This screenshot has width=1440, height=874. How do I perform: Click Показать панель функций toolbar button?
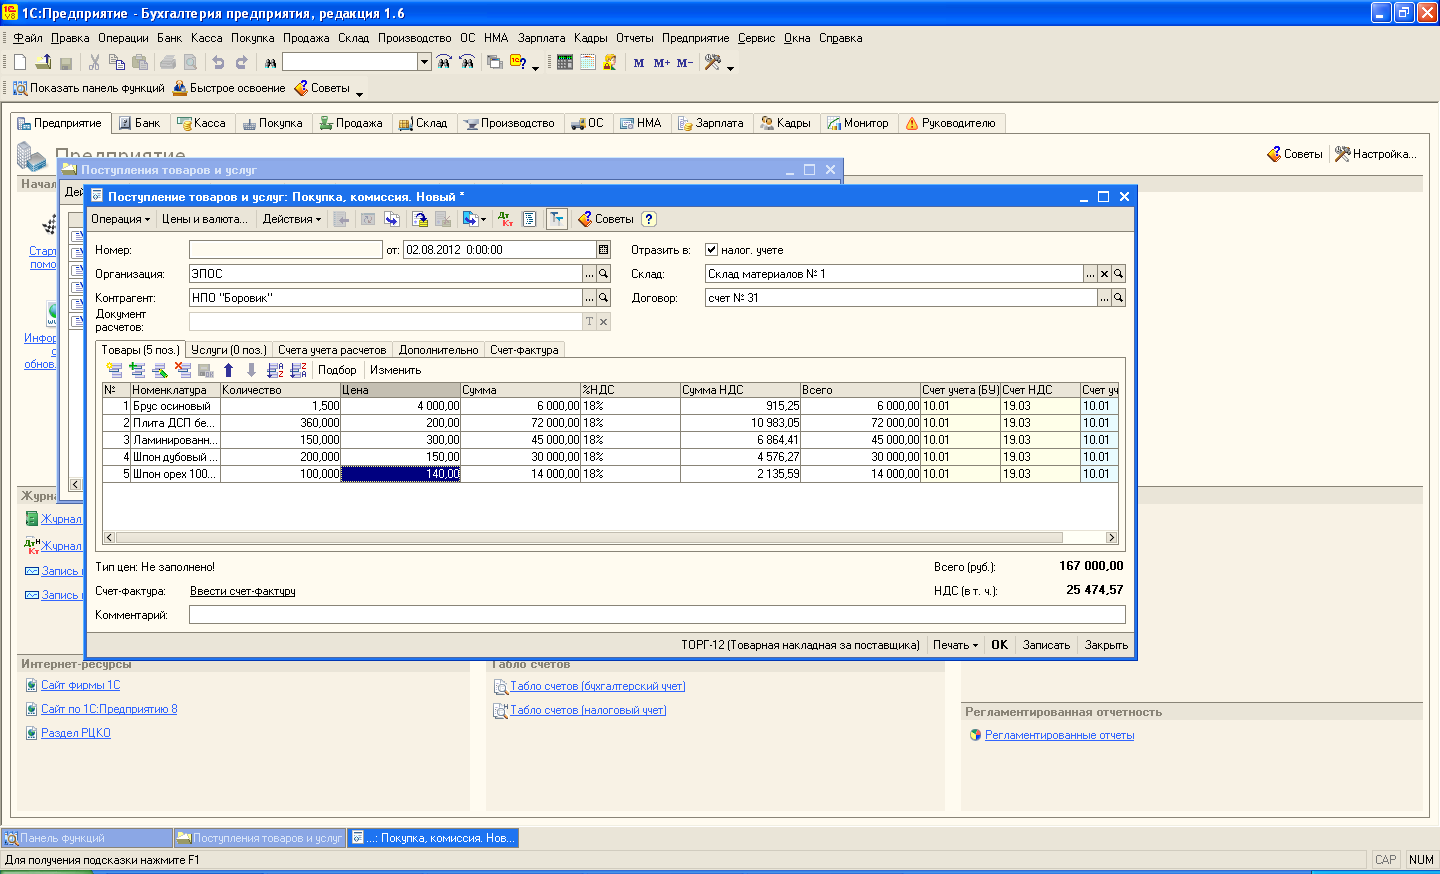[x=88, y=88]
